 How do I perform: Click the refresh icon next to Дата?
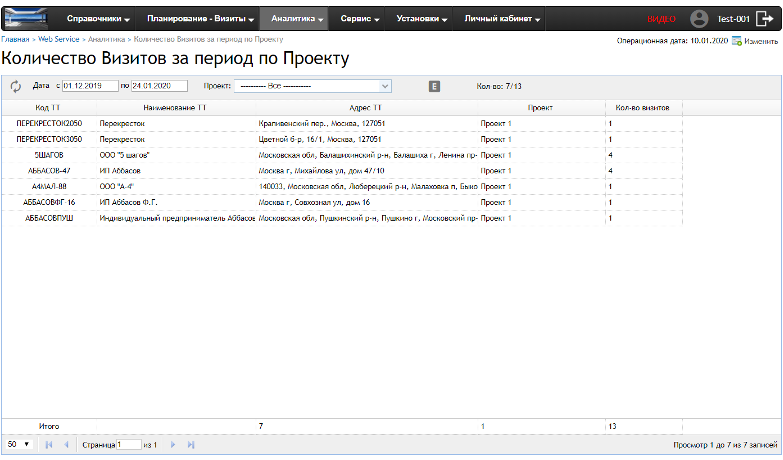(16, 86)
